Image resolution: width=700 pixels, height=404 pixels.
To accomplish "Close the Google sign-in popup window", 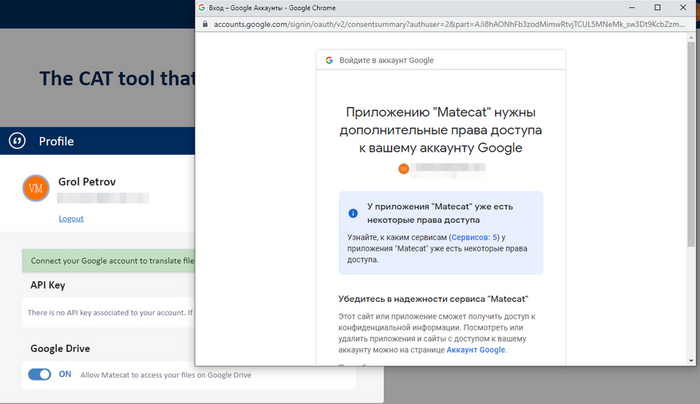I will point(685,7).
